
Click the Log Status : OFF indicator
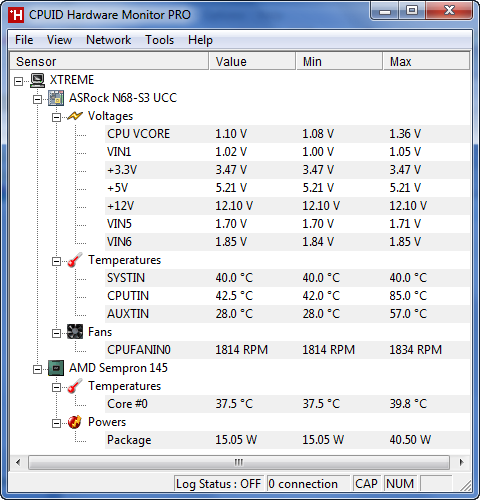click(x=219, y=484)
